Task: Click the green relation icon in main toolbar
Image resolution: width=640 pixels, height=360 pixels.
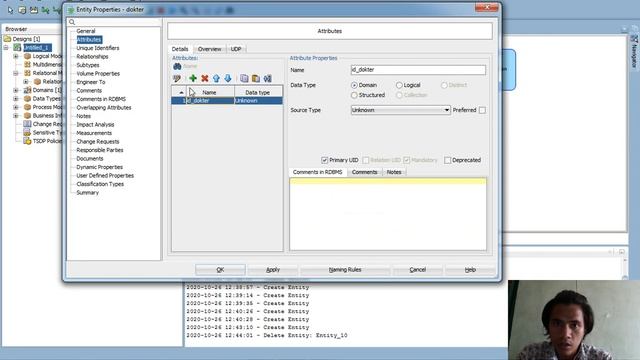Action: tap(45, 10)
